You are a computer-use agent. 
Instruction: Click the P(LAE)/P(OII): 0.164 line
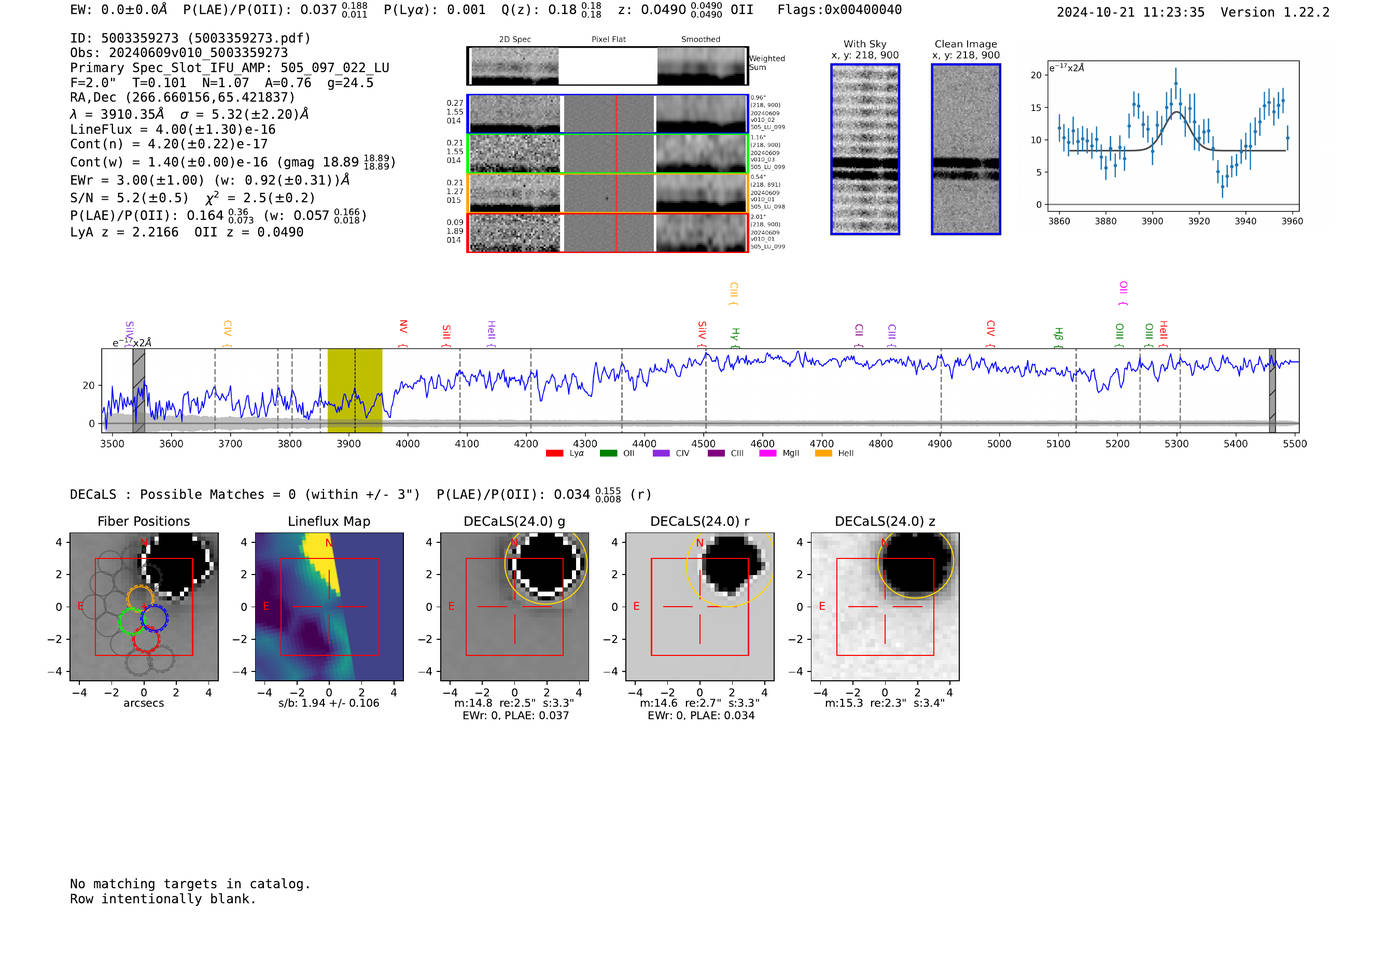click(219, 215)
